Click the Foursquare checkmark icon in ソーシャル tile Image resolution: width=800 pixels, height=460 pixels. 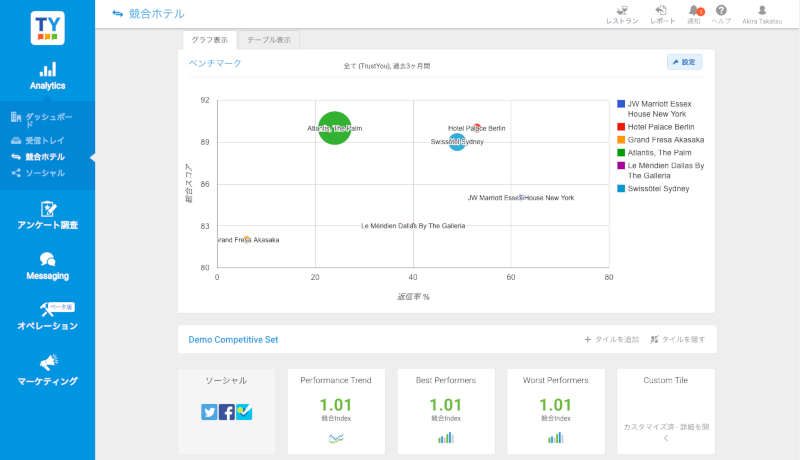244,412
